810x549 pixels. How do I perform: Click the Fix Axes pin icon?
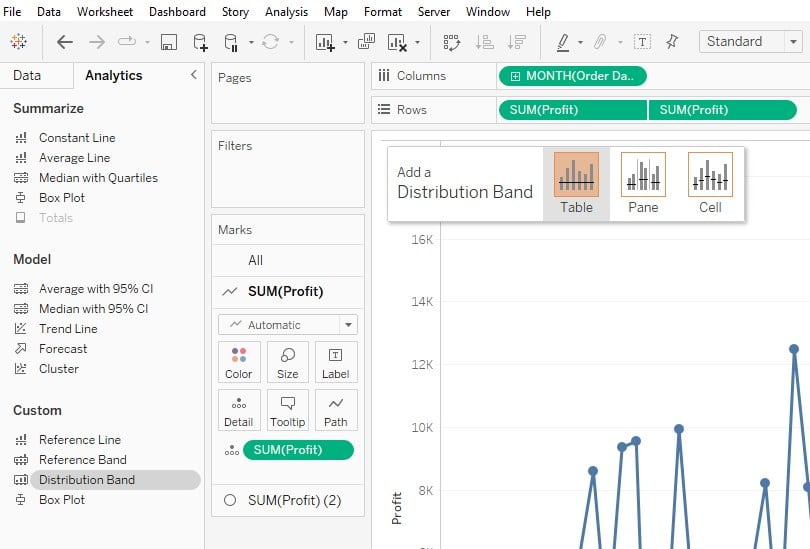(672, 42)
